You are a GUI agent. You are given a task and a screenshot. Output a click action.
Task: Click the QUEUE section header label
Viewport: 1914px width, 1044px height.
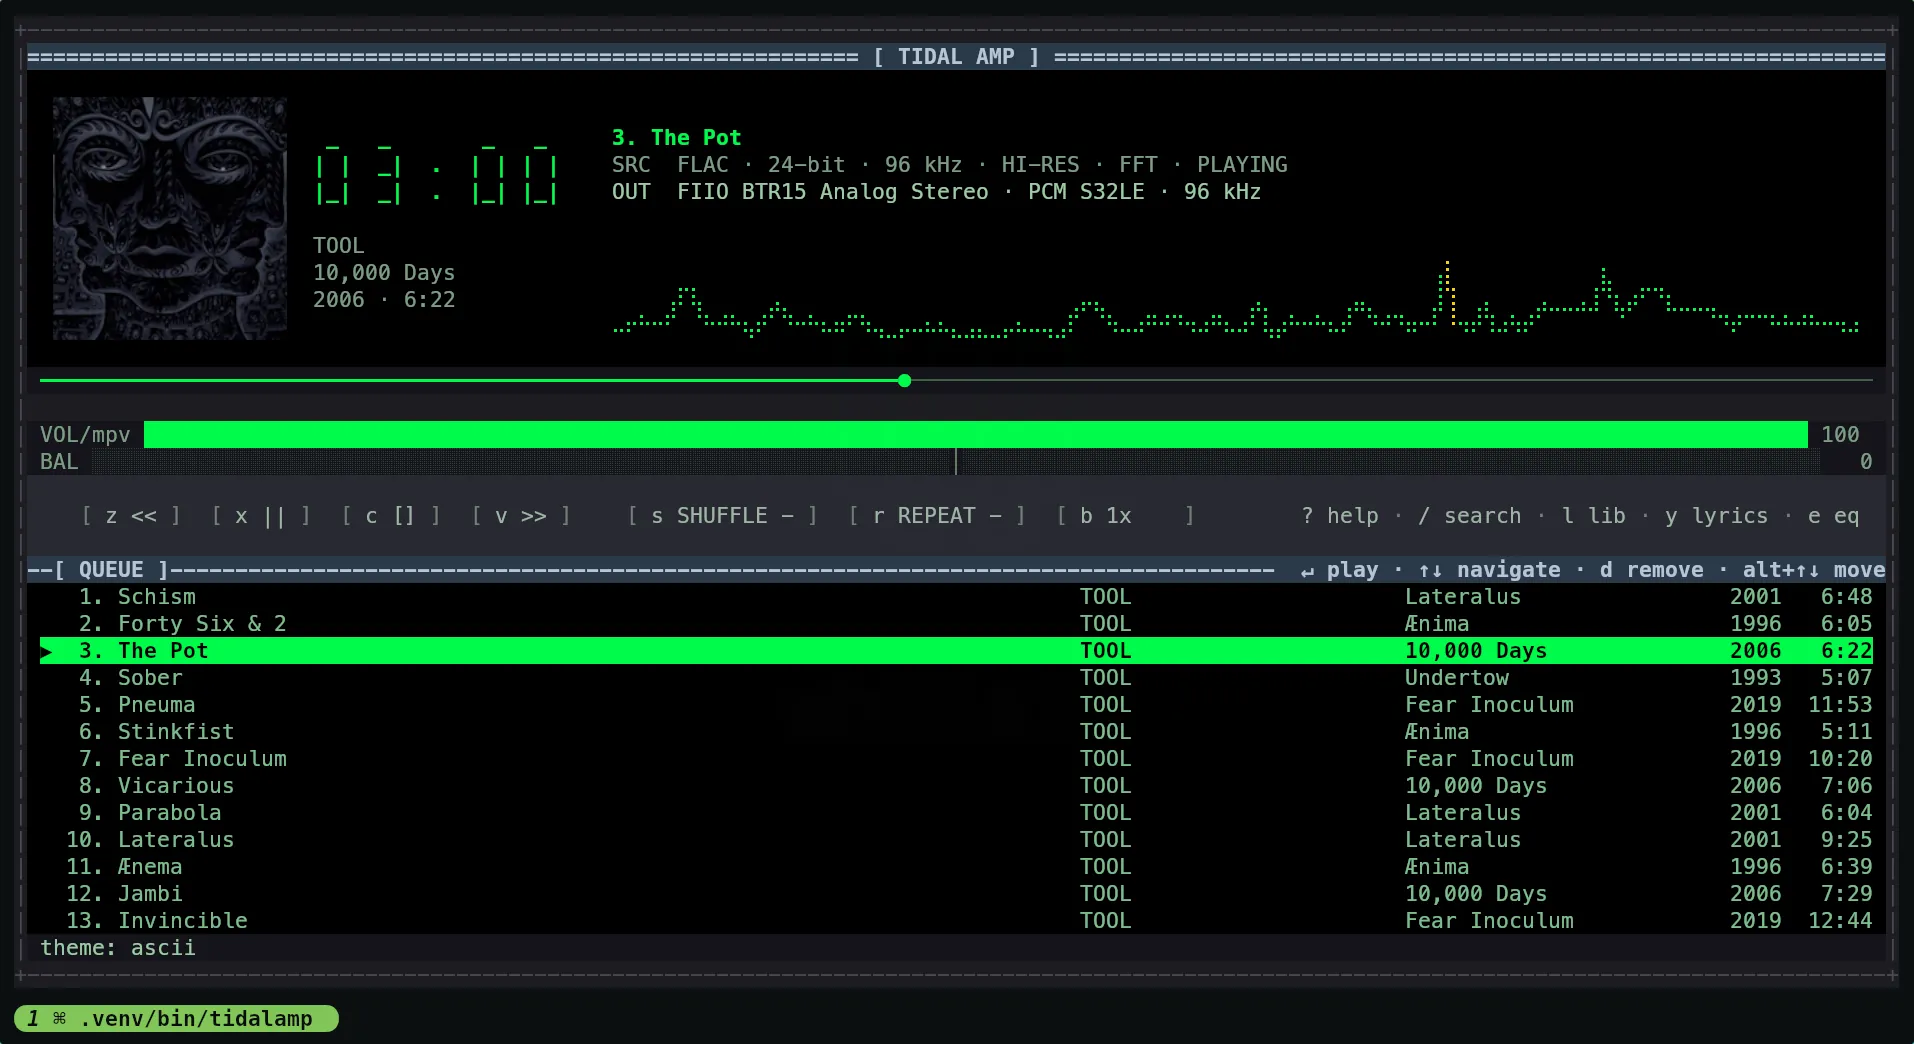point(111,570)
